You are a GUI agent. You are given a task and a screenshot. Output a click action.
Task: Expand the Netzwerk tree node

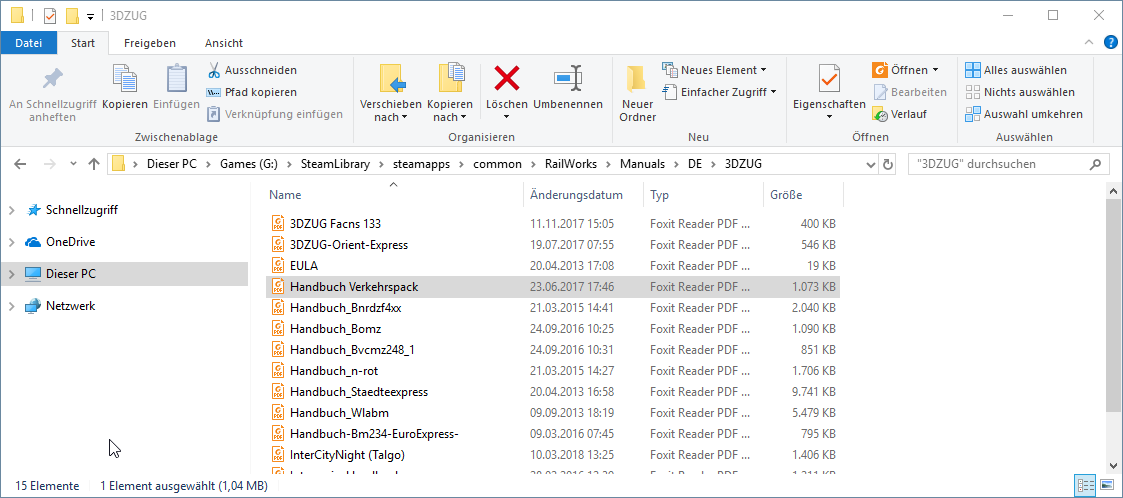point(11,306)
